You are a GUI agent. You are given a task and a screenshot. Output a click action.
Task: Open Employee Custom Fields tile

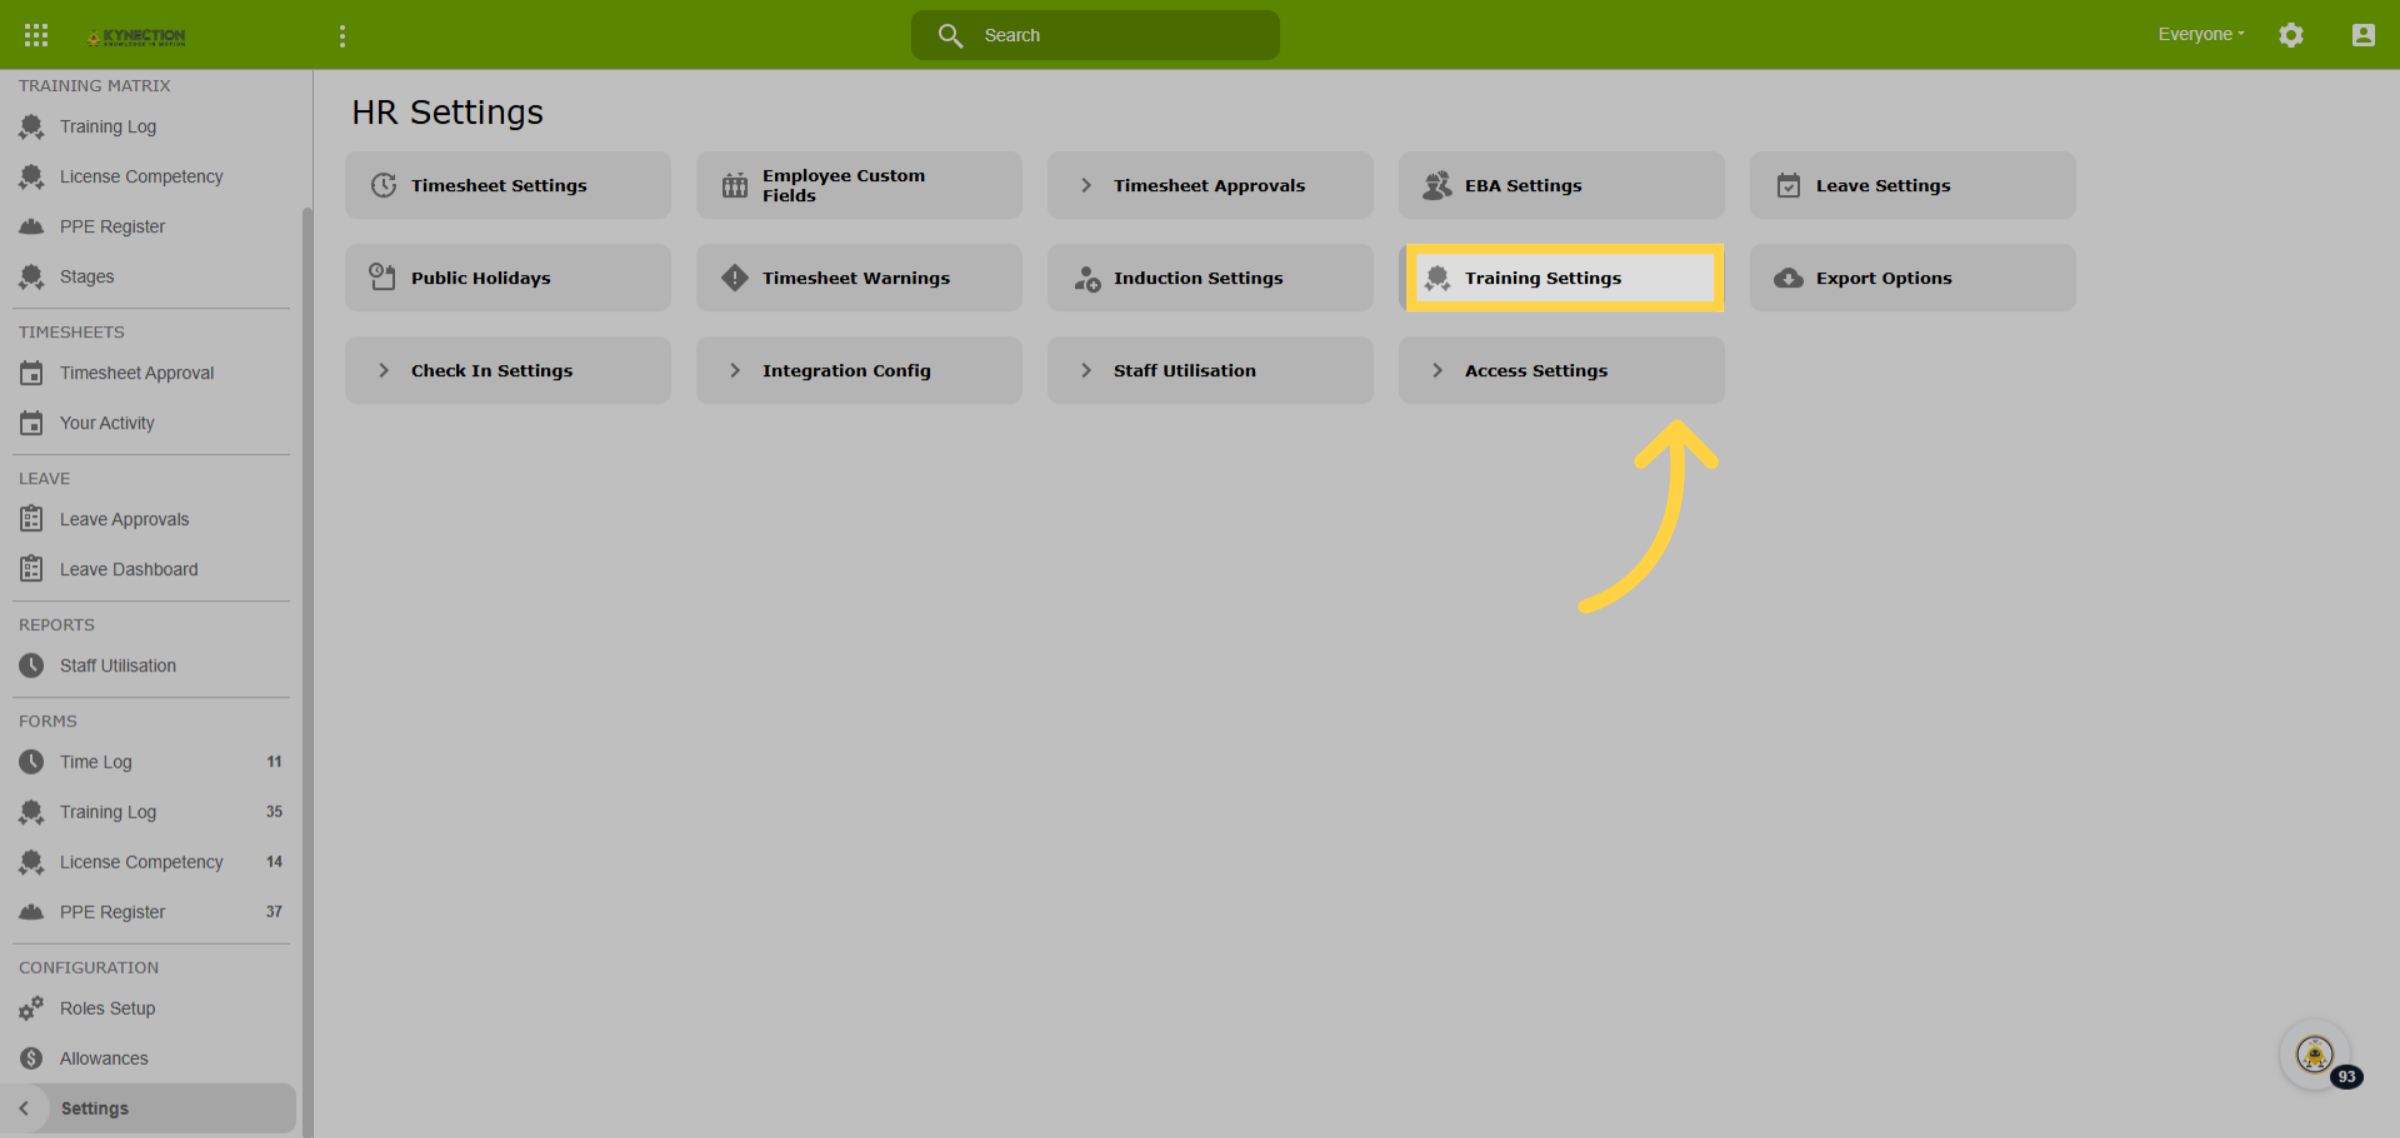tap(859, 185)
